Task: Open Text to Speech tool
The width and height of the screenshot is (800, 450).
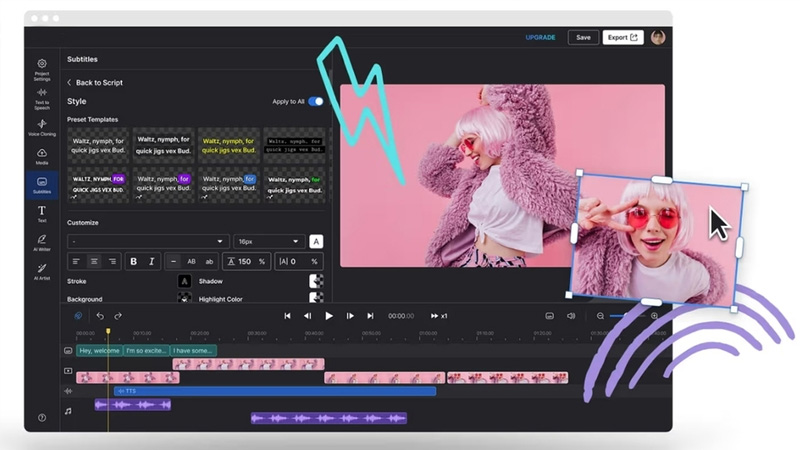Action: point(42,99)
